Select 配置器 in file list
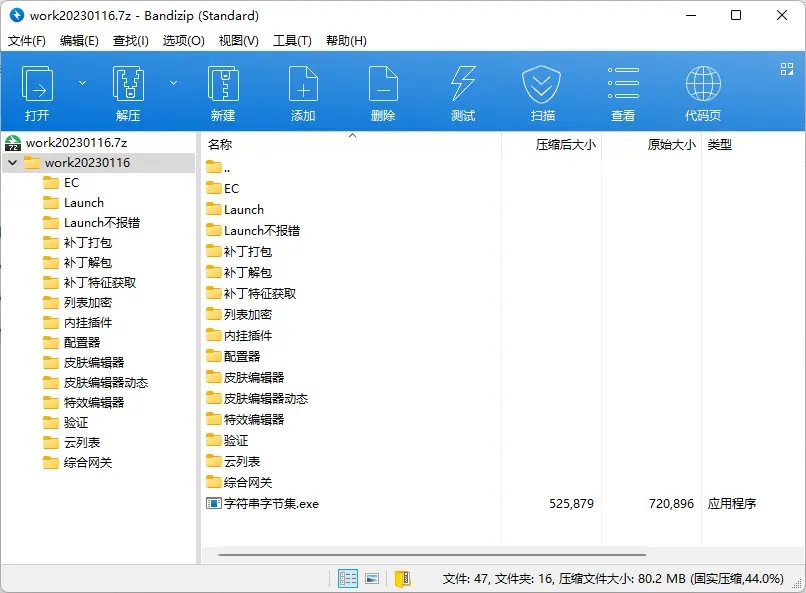Screen dimensions: 806x593 (x=233, y=357)
